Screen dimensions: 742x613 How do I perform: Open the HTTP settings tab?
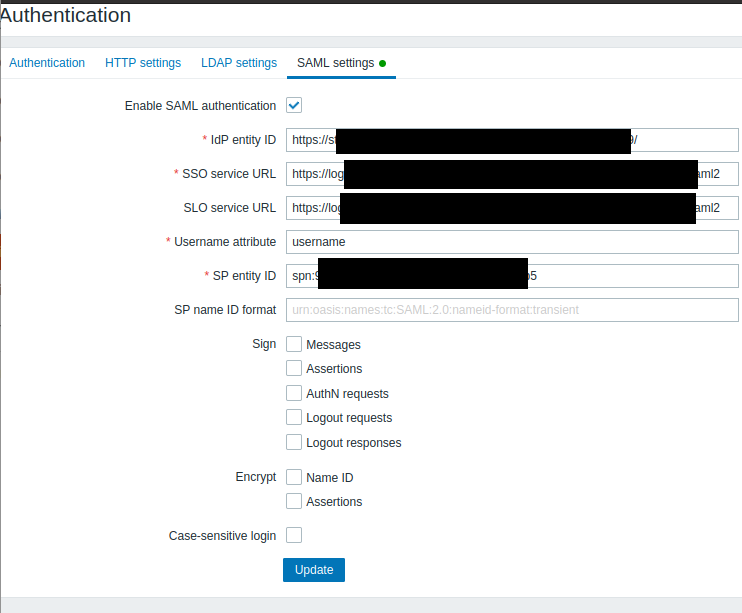click(x=143, y=63)
